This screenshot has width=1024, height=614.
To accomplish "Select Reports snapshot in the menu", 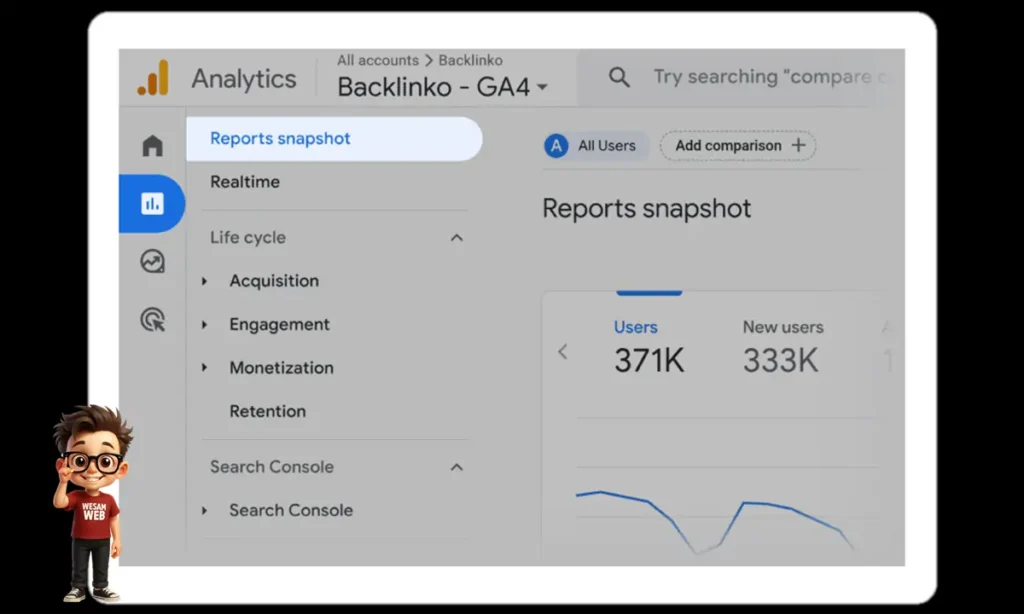I will pos(280,139).
